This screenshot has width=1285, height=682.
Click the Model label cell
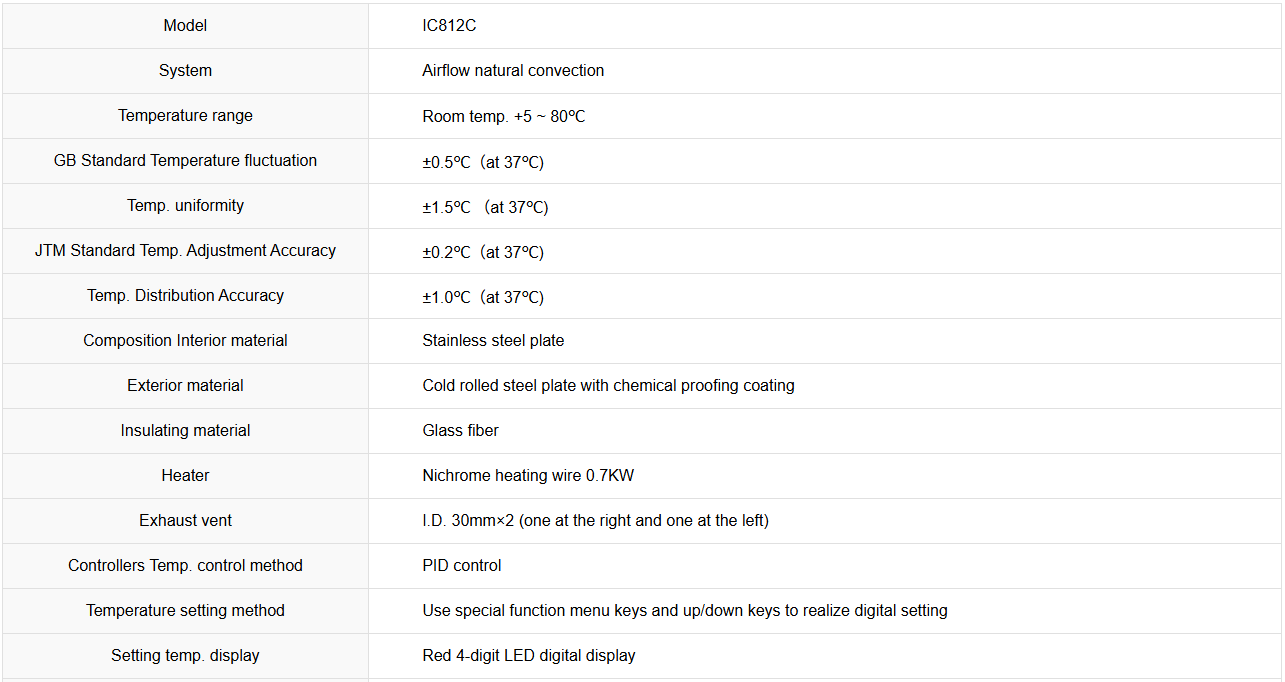[185, 26]
